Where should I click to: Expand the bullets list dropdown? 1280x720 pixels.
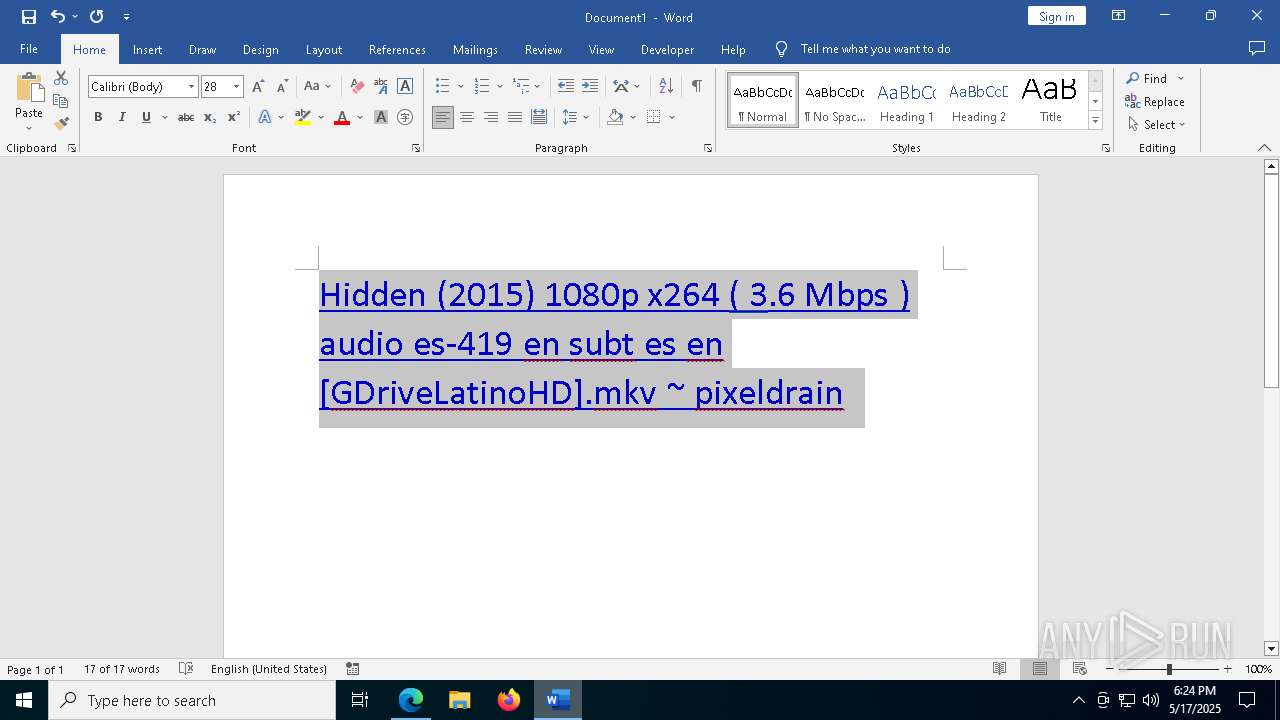460,87
